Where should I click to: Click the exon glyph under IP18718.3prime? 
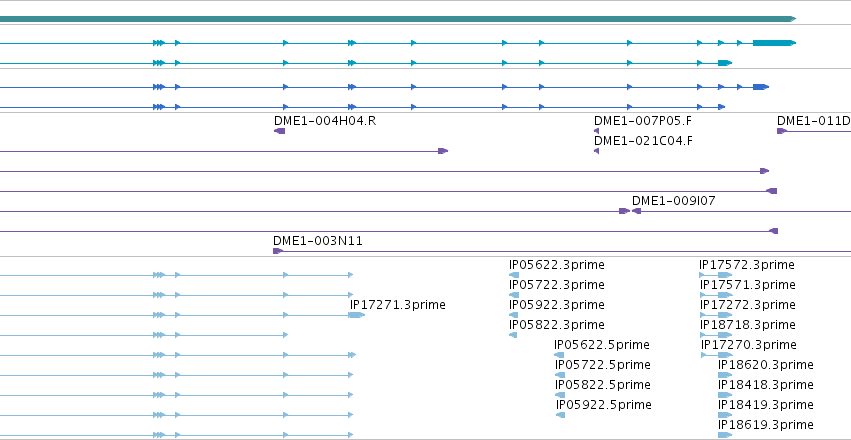click(x=725, y=335)
